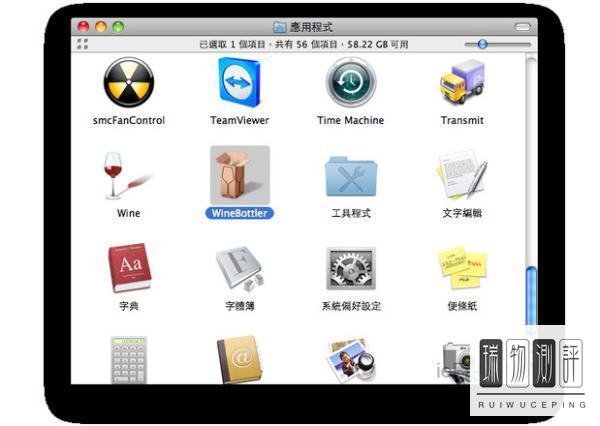Click the 應用程式 folder icon in title bar
The height and width of the screenshot is (426, 600).
pyautogui.click(x=280, y=26)
